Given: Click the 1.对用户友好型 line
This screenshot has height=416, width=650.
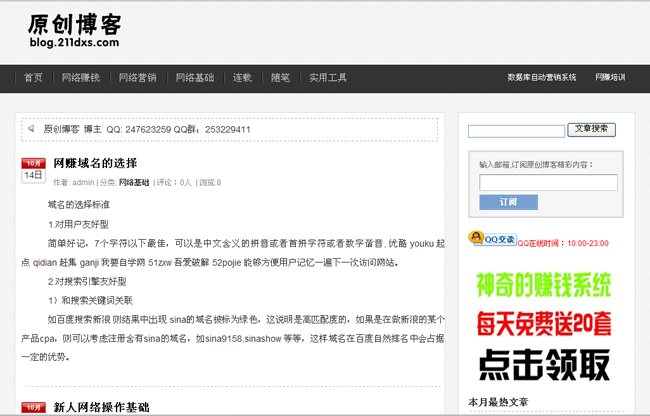Looking at the screenshot, I should click(x=78, y=225).
